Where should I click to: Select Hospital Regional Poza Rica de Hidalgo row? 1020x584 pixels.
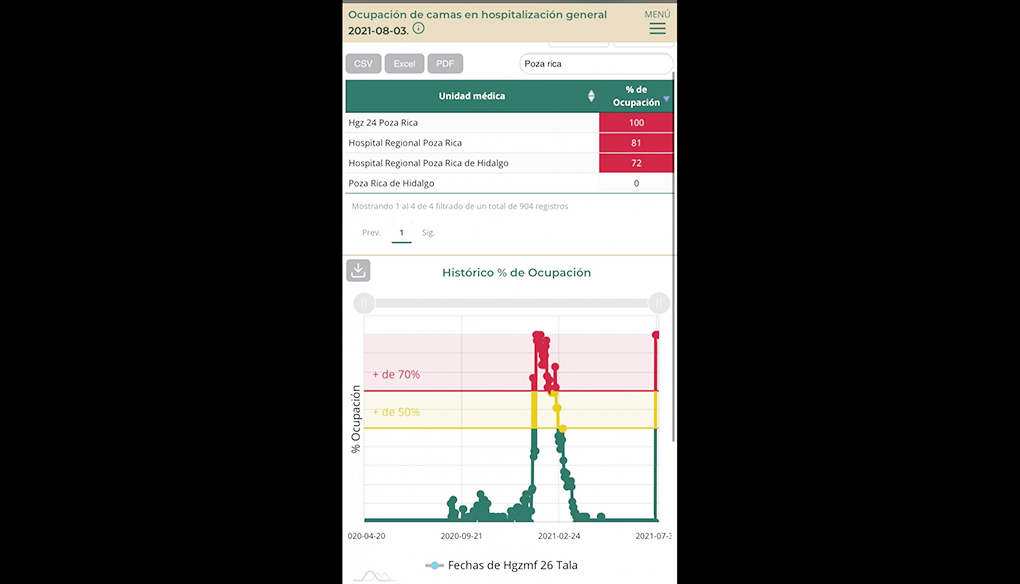472,163
